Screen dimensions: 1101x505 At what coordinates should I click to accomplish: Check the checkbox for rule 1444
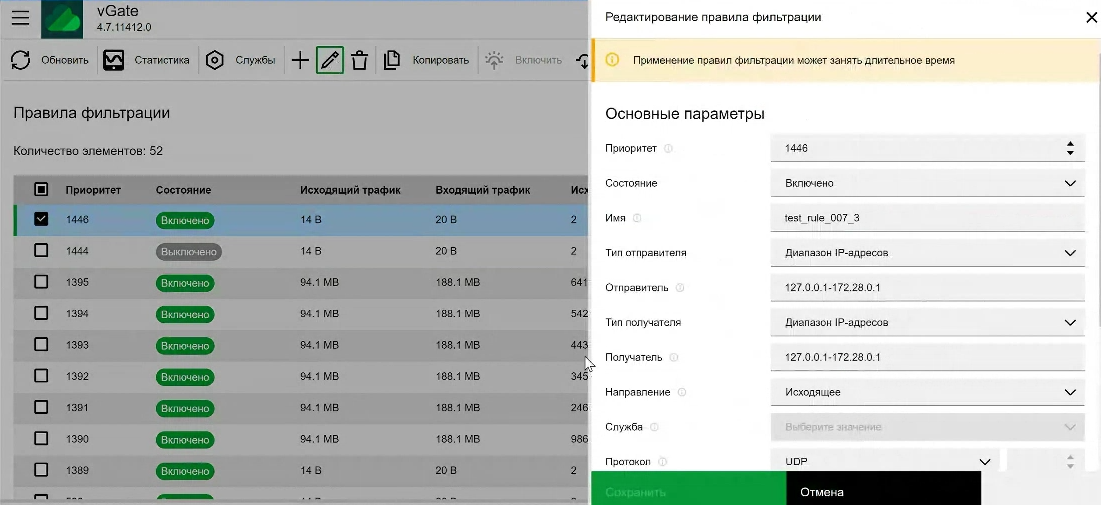(x=41, y=251)
